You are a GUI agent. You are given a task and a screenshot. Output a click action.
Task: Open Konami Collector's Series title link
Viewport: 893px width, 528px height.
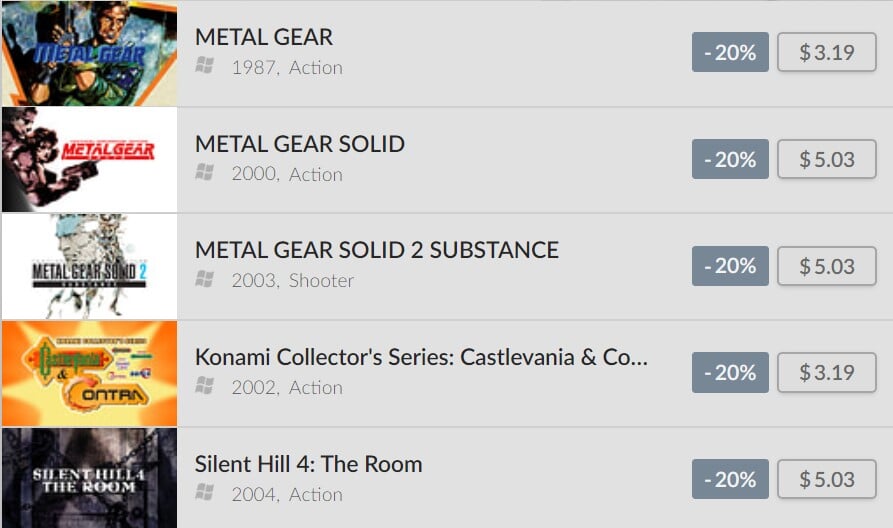[x=421, y=357]
